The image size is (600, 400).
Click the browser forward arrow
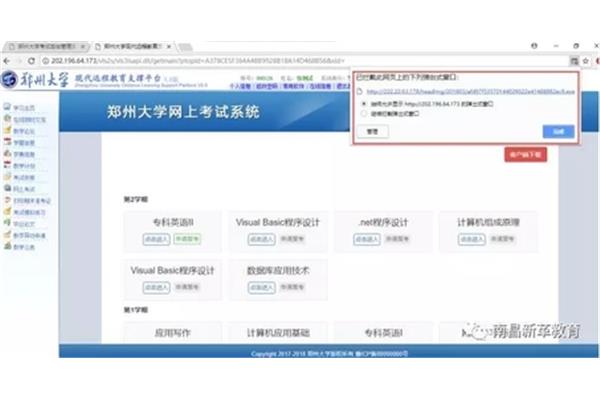(19, 61)
